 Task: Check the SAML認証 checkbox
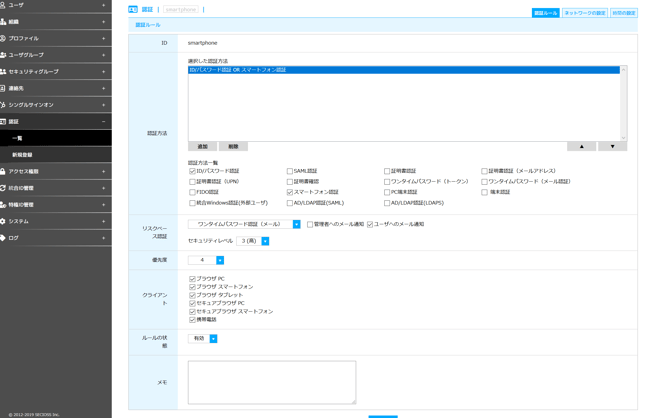tap(289, 171)
